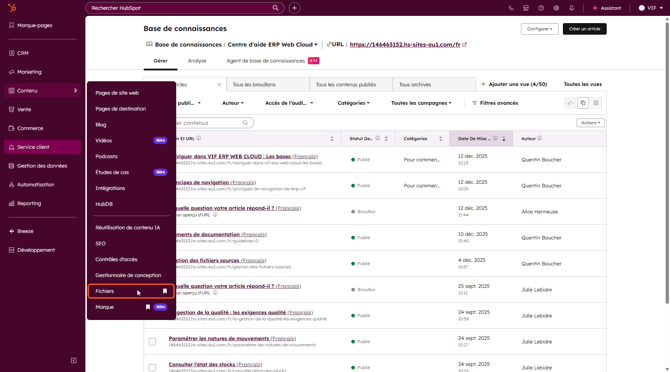Open Filtres avancés
This screenshot has height=372, width=670.
[x=495, y=103]
